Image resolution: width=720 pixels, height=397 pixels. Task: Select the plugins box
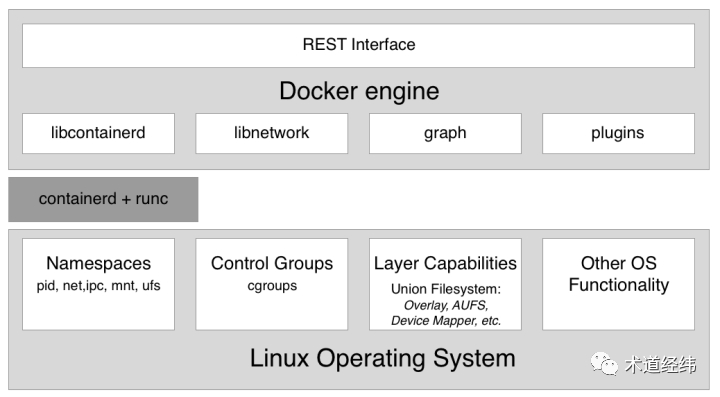618,133
